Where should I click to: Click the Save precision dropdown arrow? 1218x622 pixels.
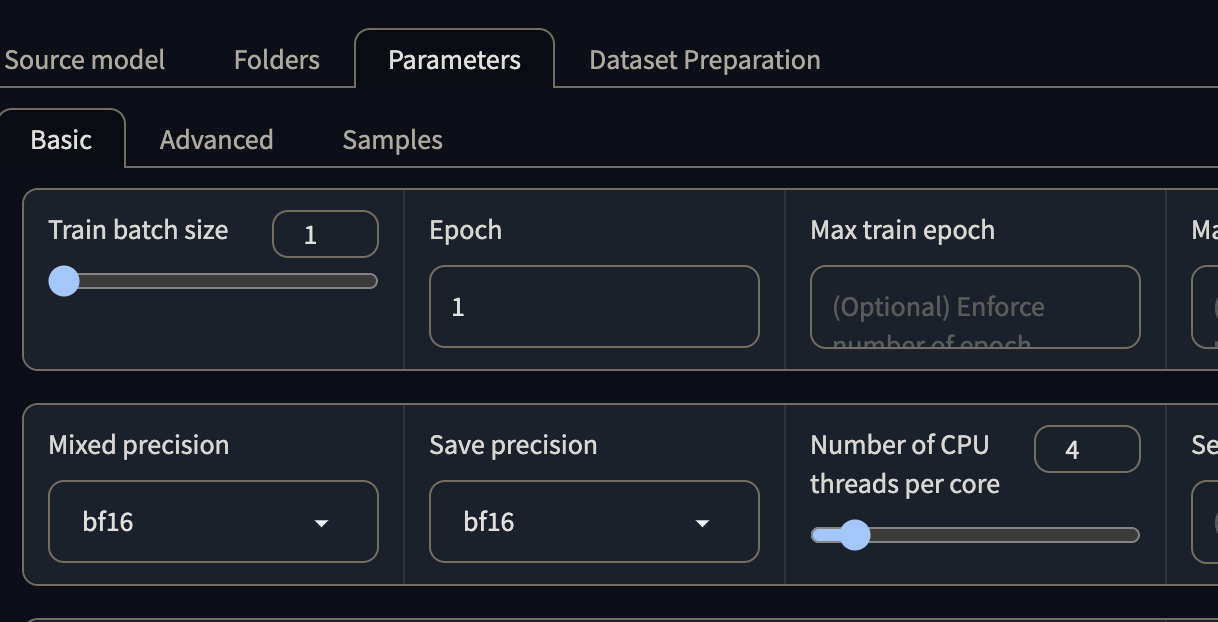coord(702,523)
